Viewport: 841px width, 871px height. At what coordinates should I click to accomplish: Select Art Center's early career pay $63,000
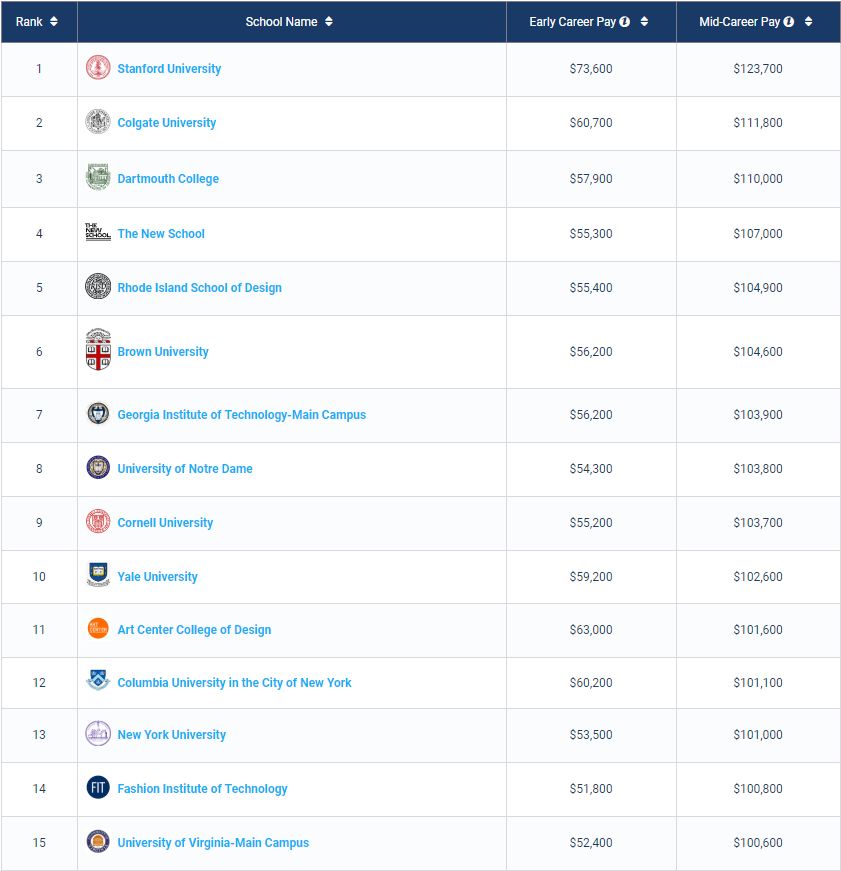coord(591,630)
